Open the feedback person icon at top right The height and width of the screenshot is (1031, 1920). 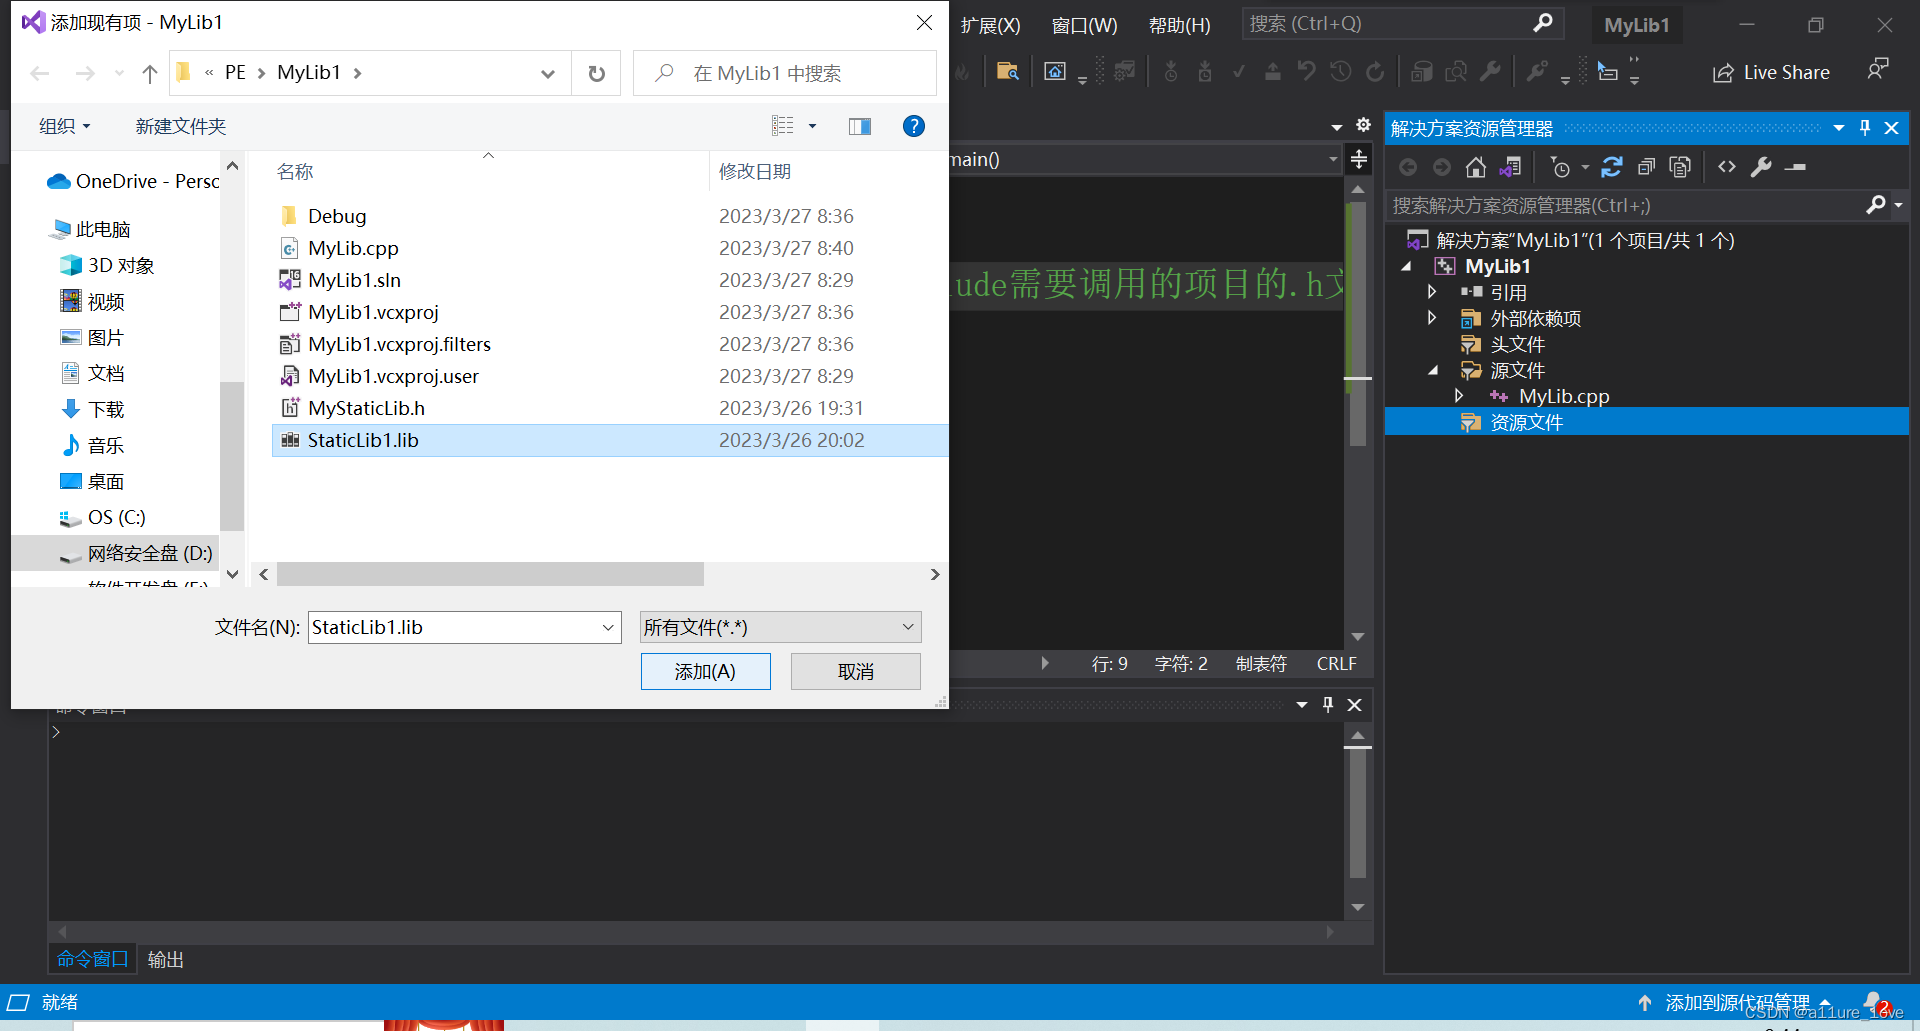pyautogui.click(x=1878, y=70)
